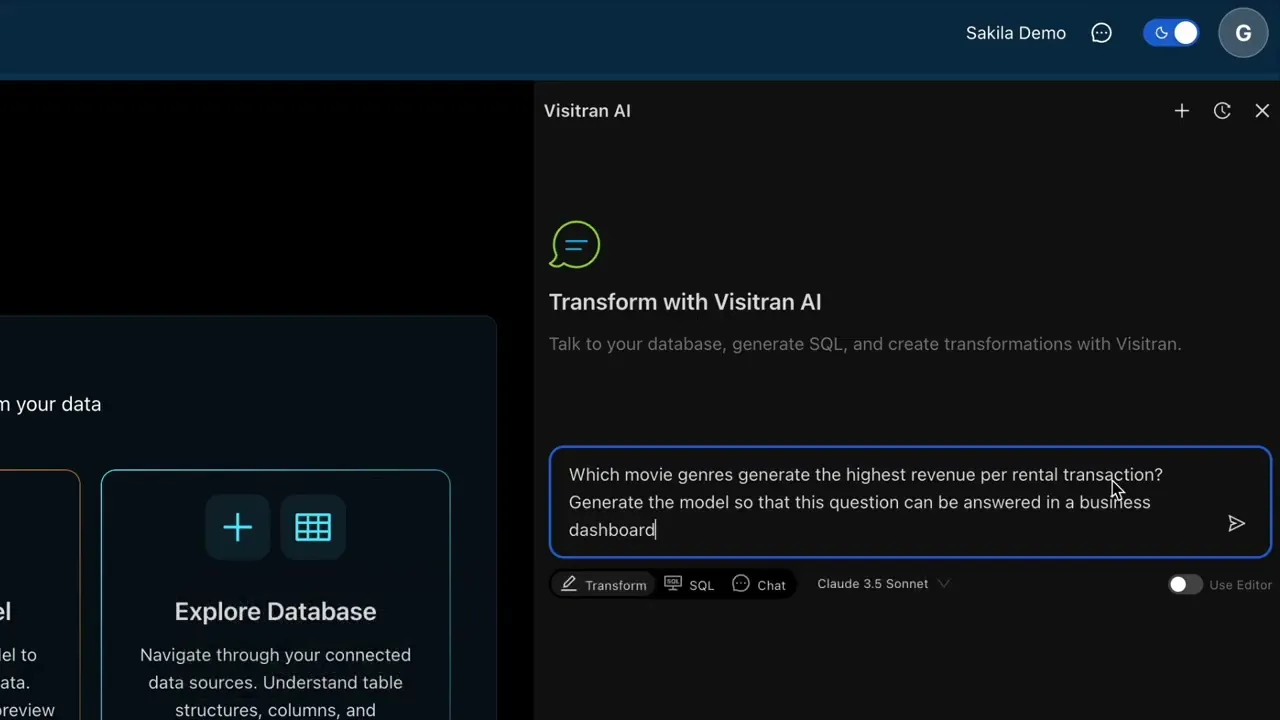Screen dimensions: 1280x720
Task: Click the plus icon in Explore Database card
Action: pos(238,527)
